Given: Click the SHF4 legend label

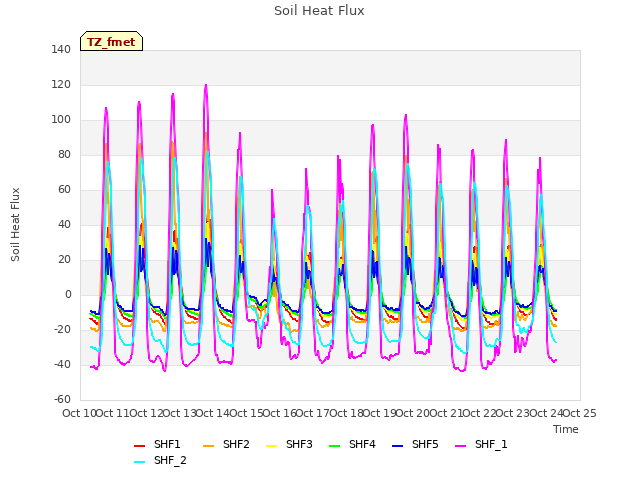Looking at the screenshot, I should [362, 444].
